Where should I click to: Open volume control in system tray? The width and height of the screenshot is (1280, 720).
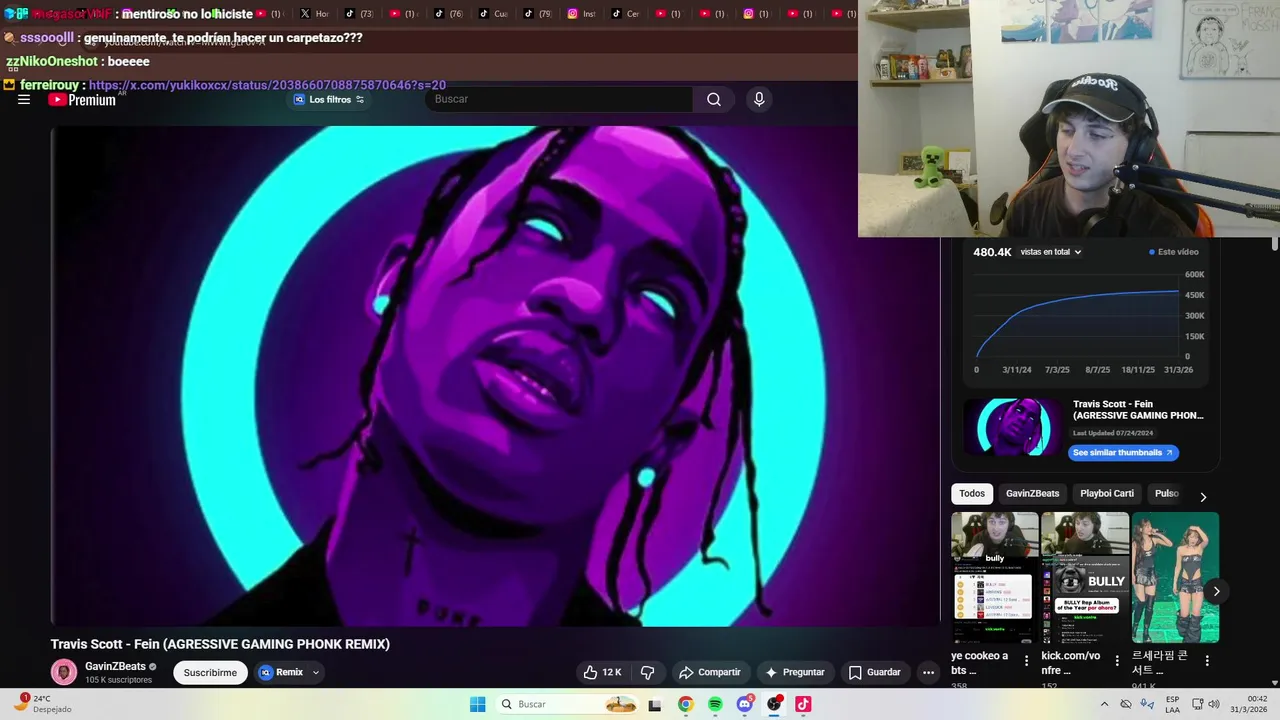click(1214, 704)
